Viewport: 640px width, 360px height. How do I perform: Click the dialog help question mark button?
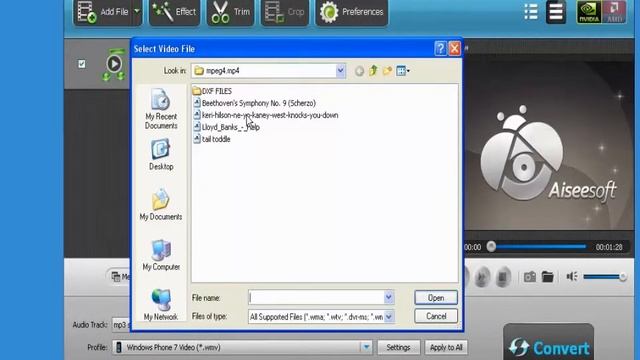click(440, 49)
